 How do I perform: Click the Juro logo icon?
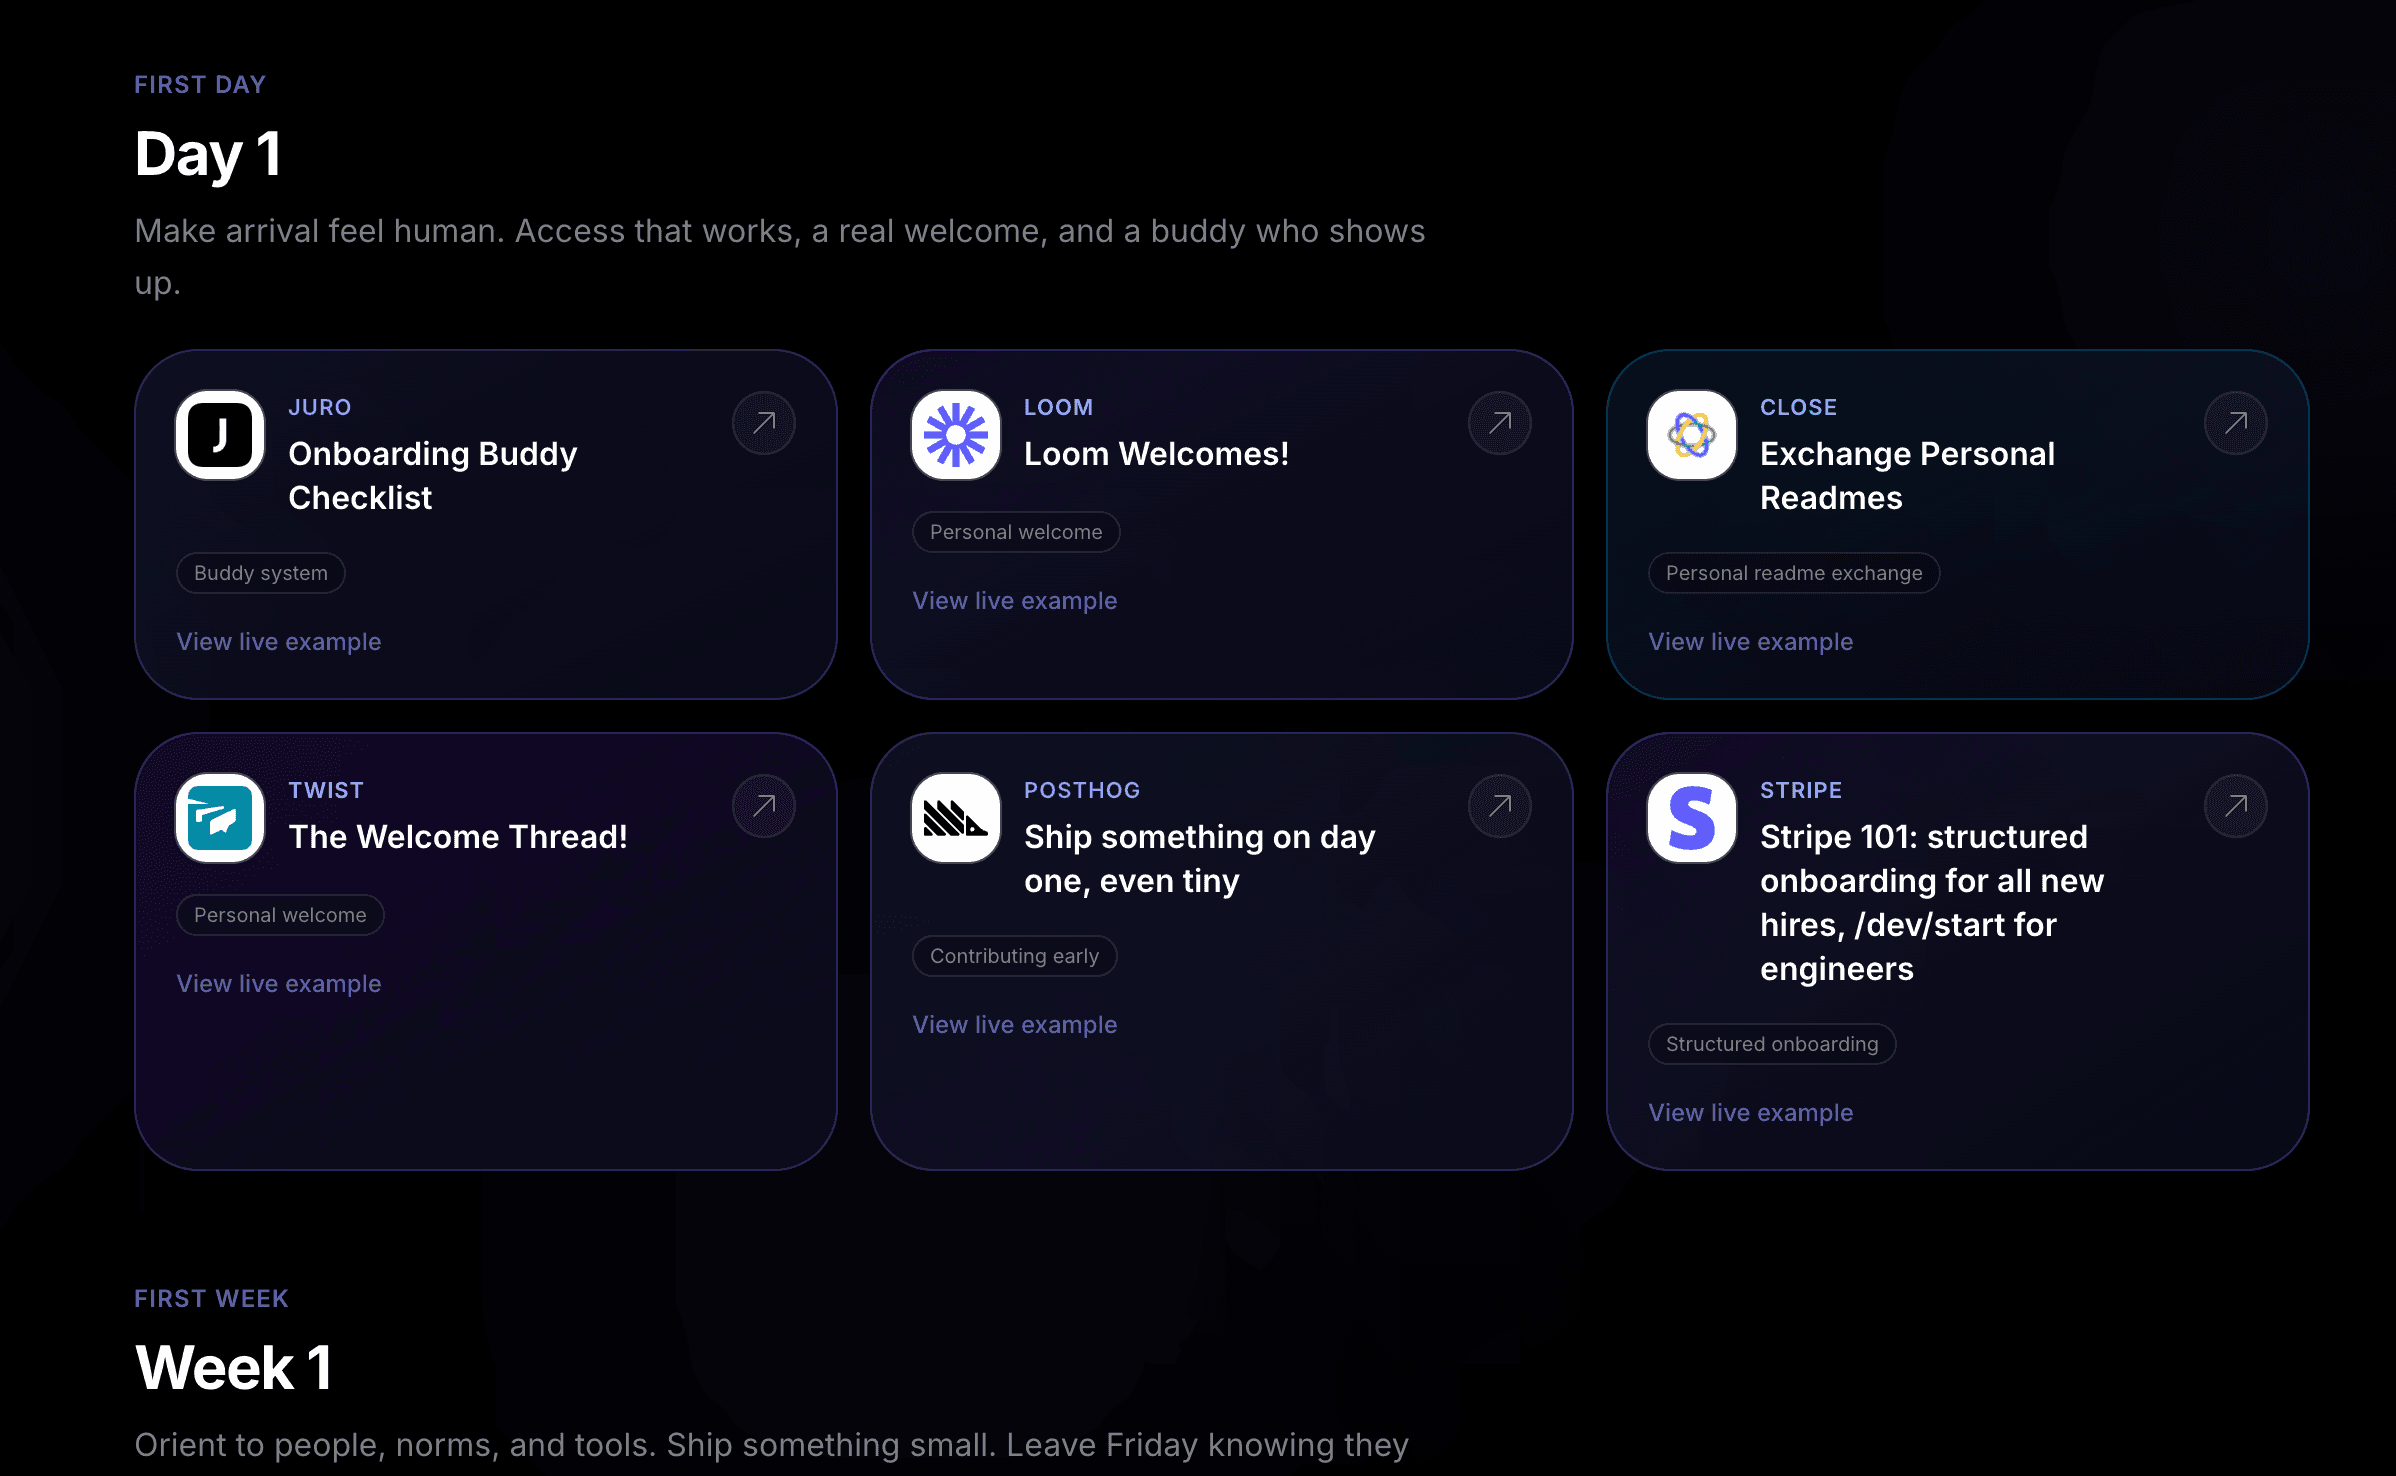click(x=220, y=435)
